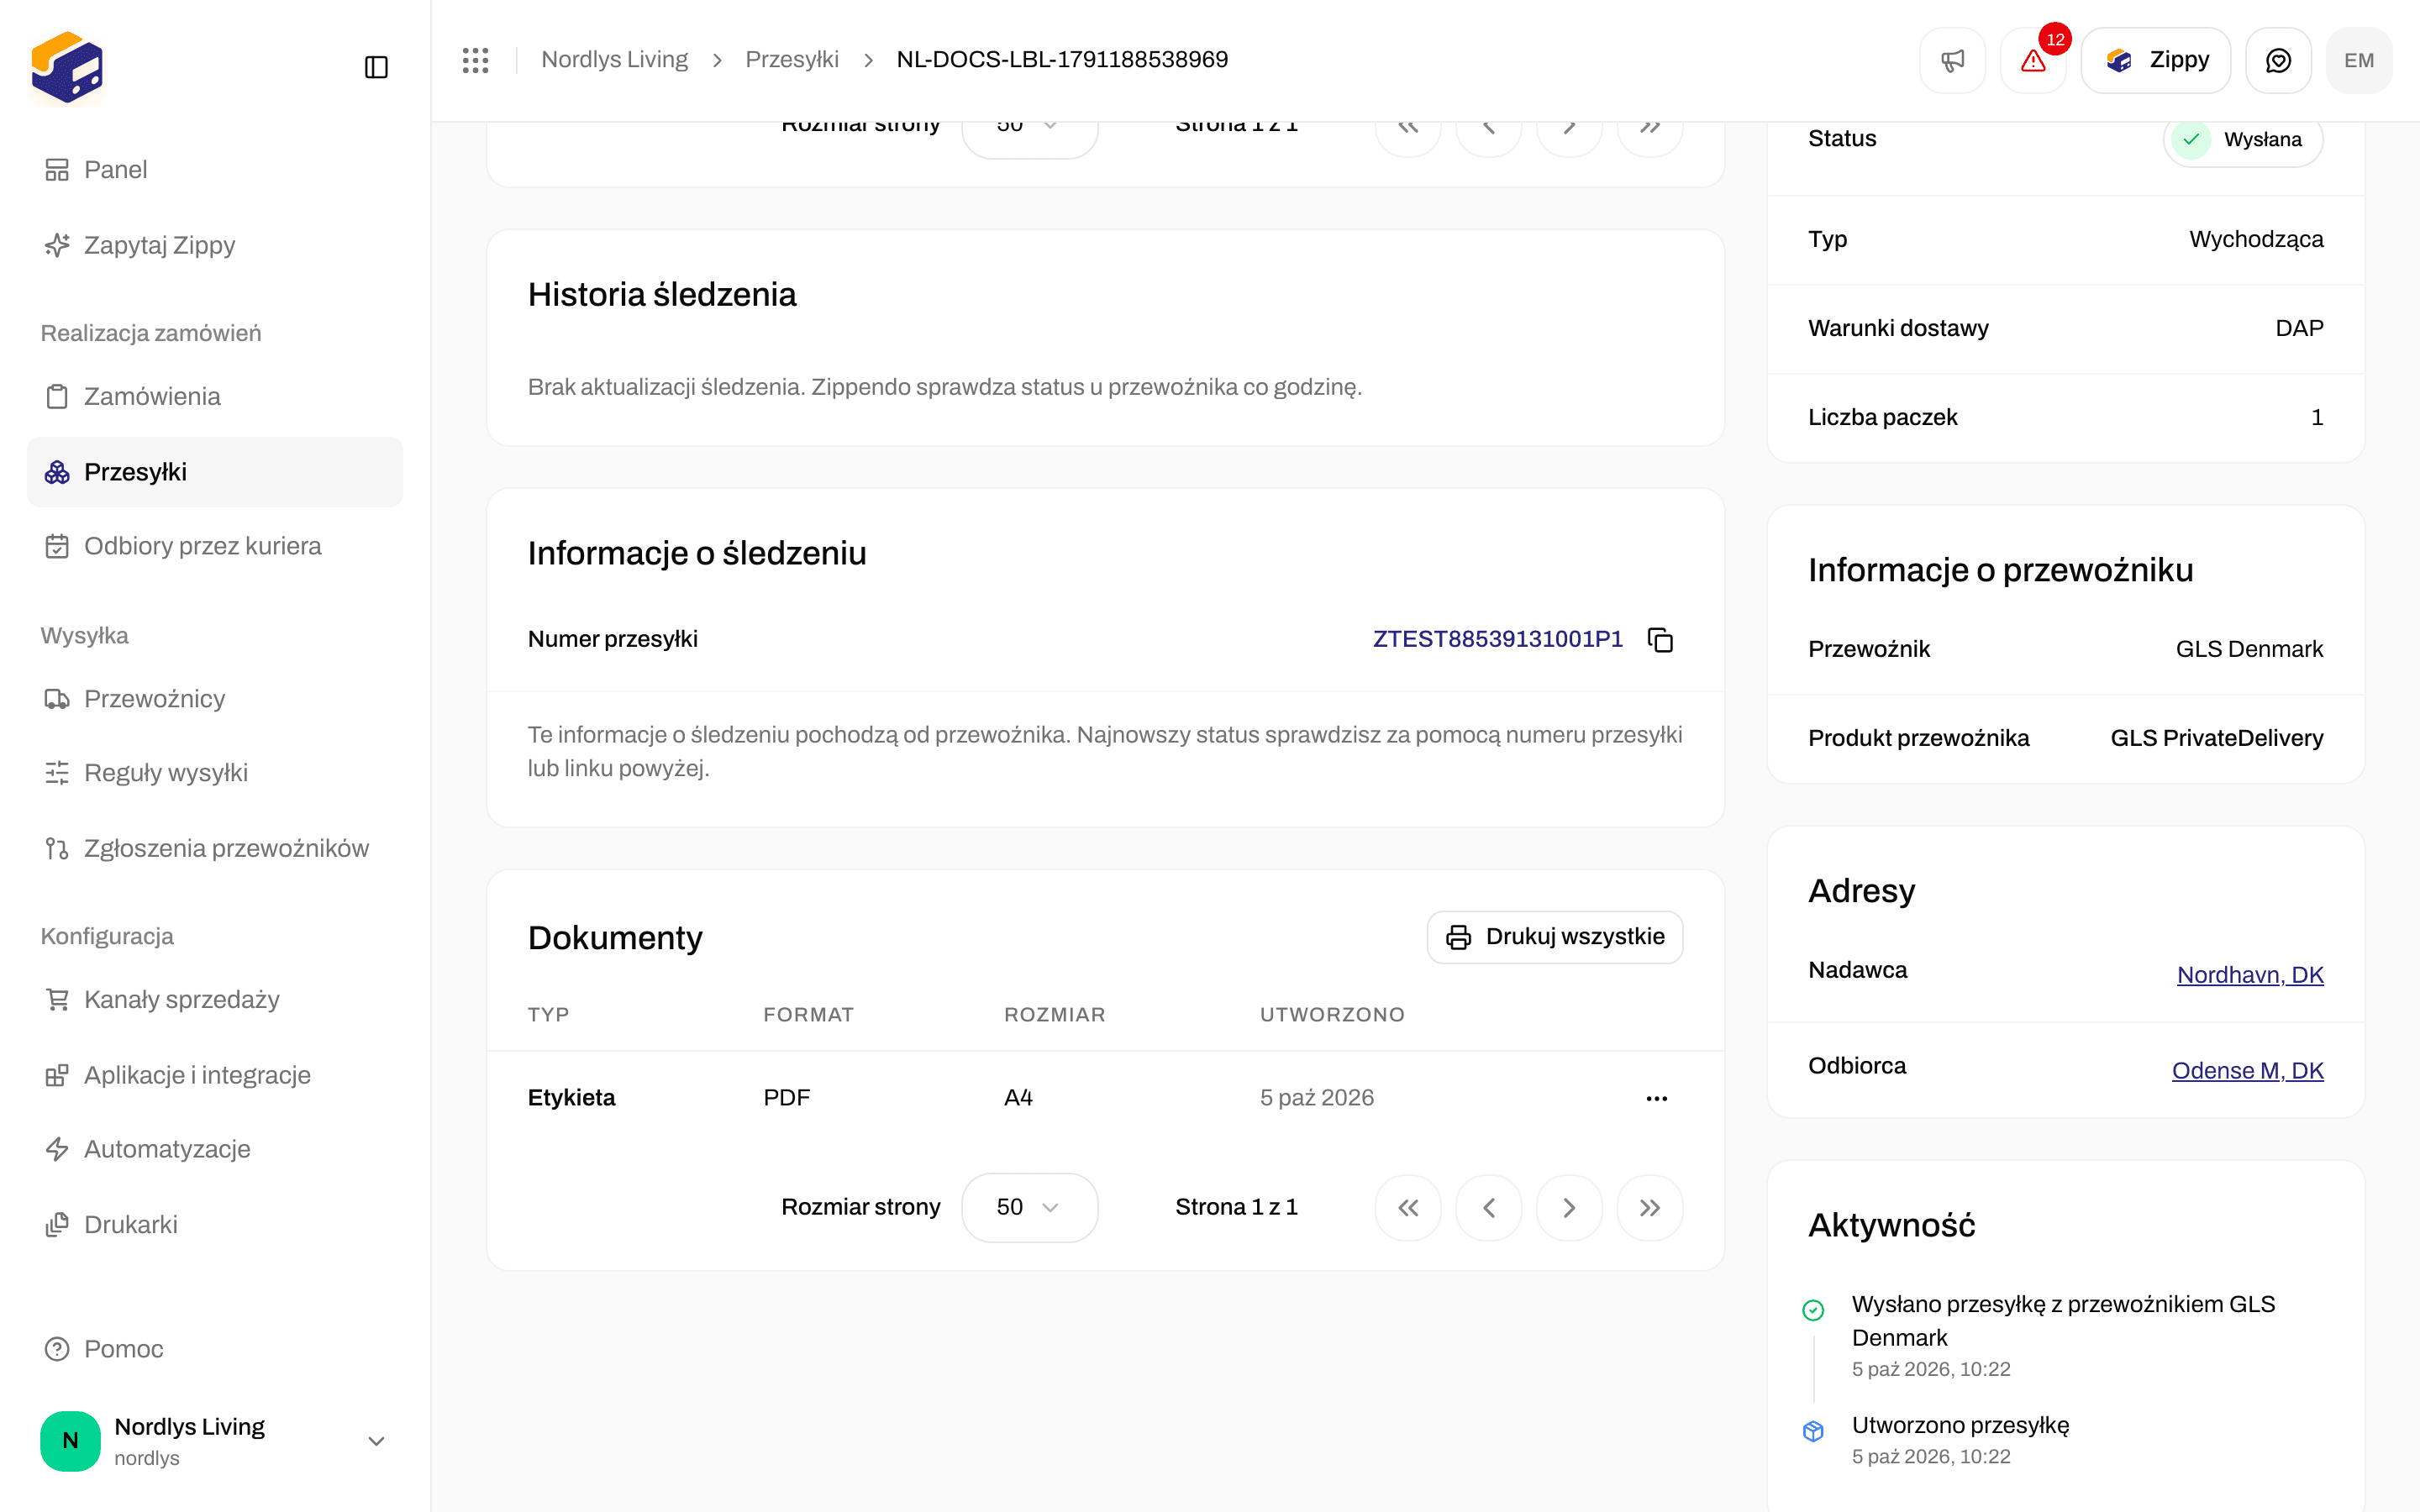Open the Zippy assistant
The width and height of the screenshot is (2420, 1512).
[2156, 60]
